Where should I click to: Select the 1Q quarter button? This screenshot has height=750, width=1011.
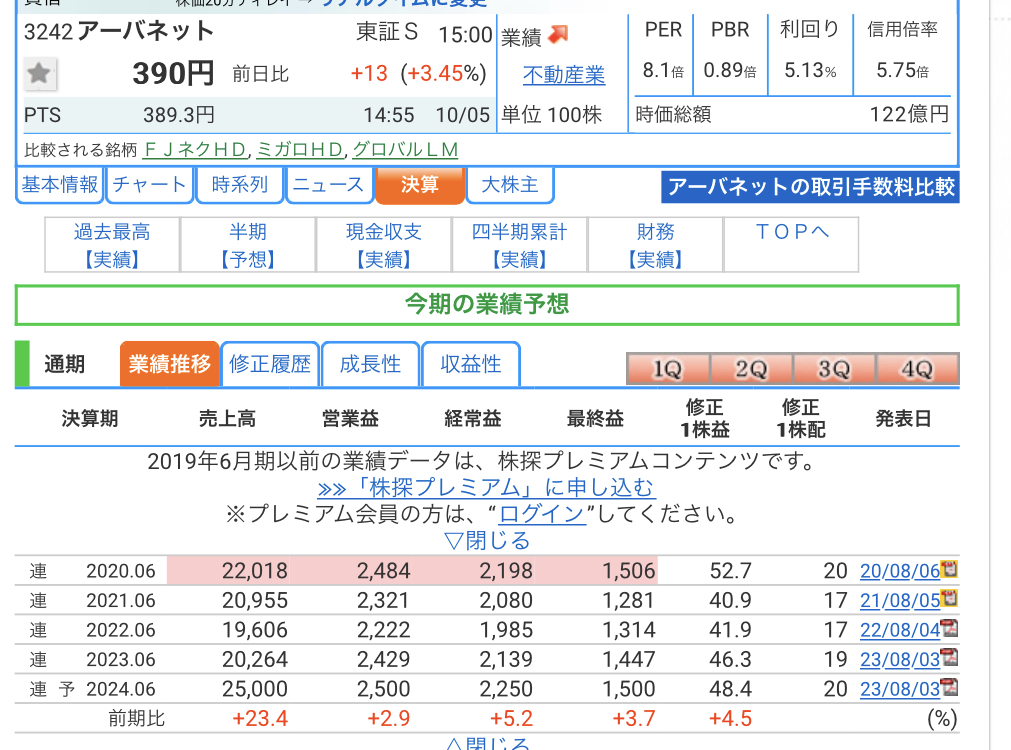(668, 369)
